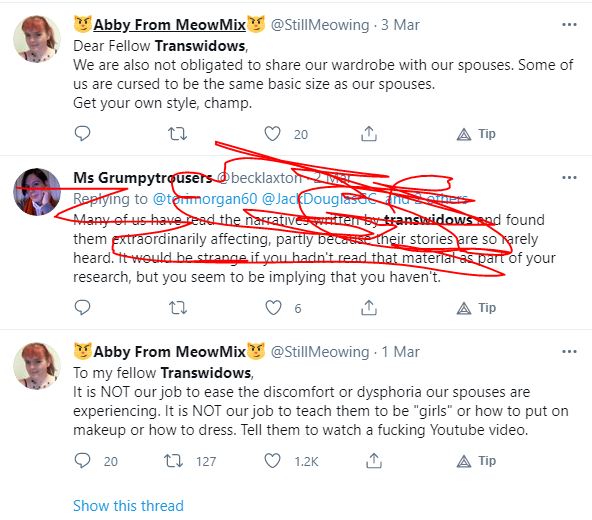Retweet Ms Grumpytrousers' tweet
The image size is (592, 520).
[177, 308]
